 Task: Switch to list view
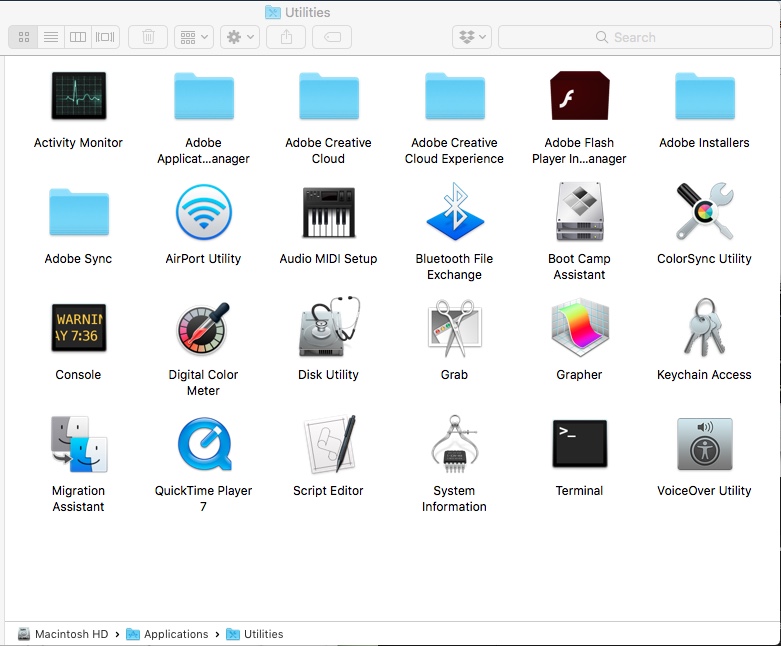tap(51, 37)
